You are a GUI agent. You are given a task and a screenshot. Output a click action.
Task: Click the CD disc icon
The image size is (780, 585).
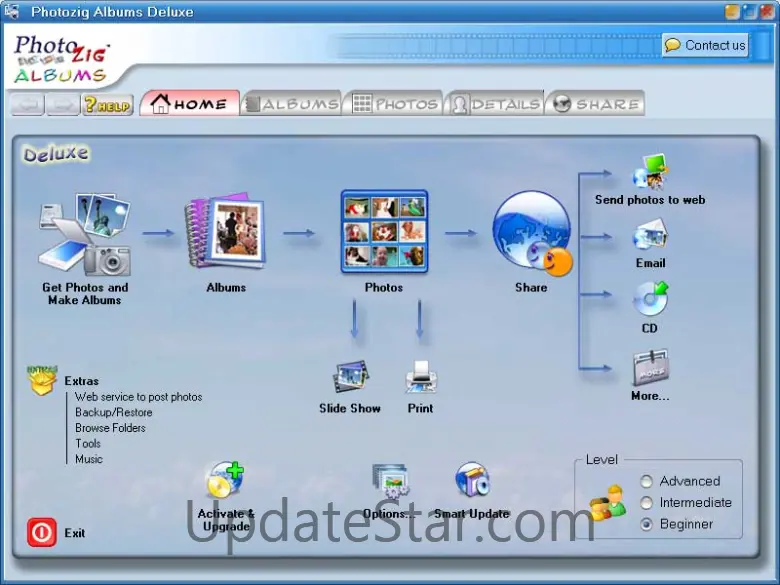(650, 299)
